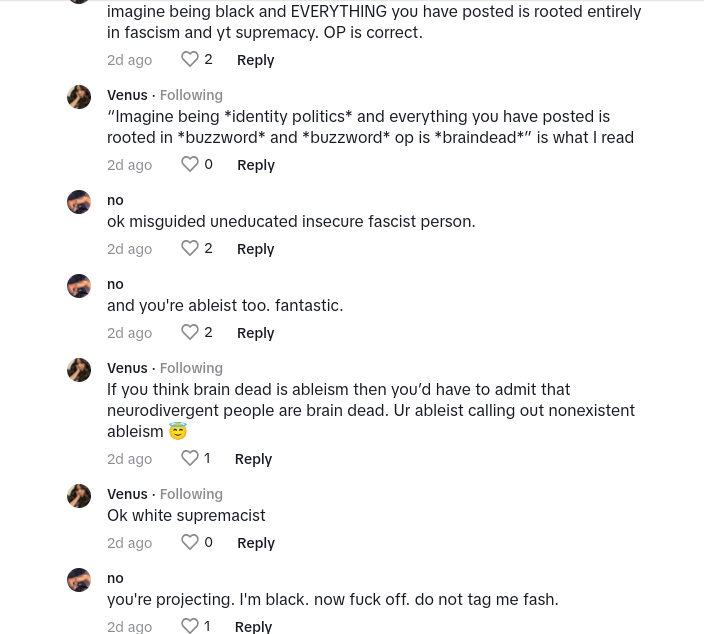Viewport: 704px width, 634px height.
Task: Reply to Venus's 'nonexistent ableism' comment
Action: [x=253, y=459]
